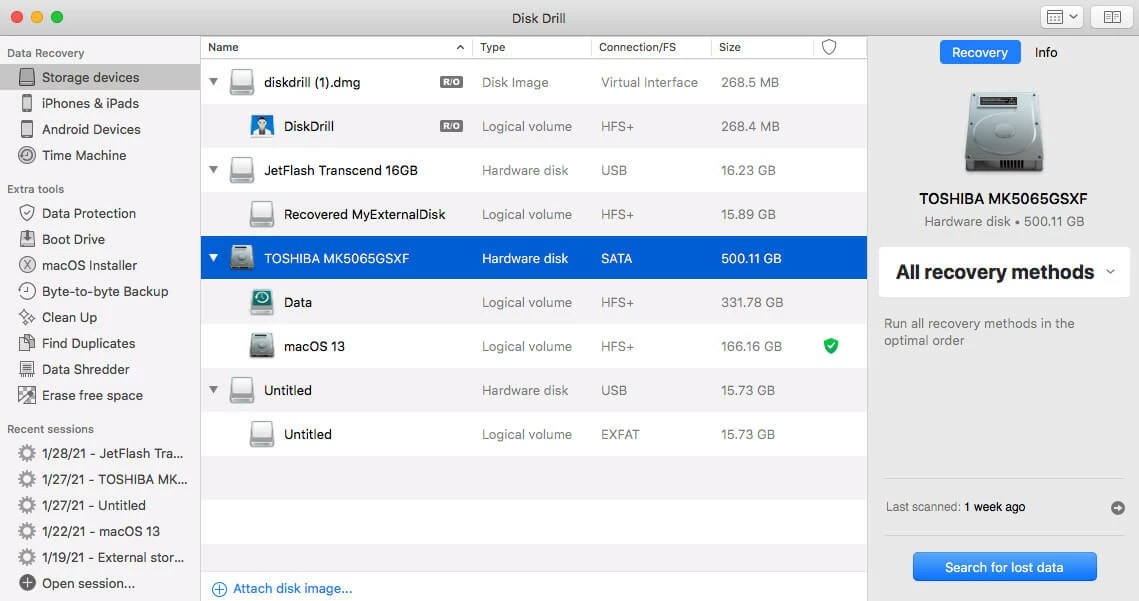This screenshot has height=601, width=1139.
Task: Click R/O badge on diskdrill (1).dmg
Action: (451, 82)
